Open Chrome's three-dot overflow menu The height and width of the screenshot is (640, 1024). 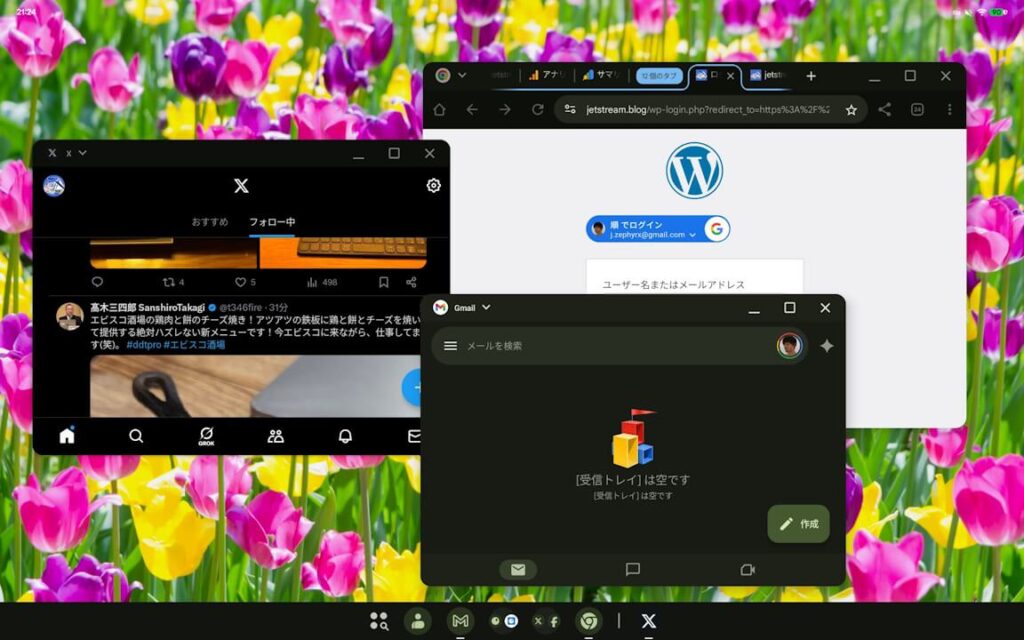coord(949,110)
